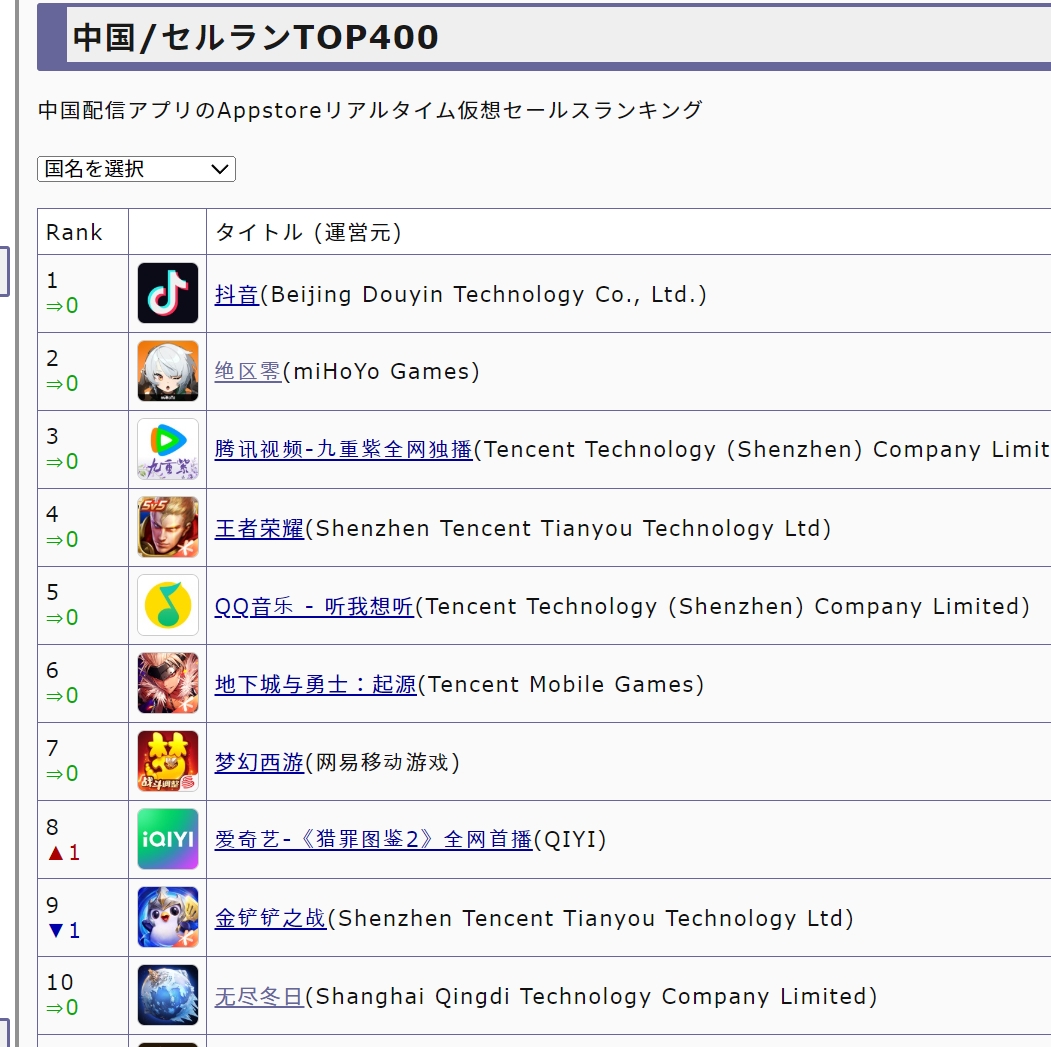Image resolution: width=1051 pixels, height=1047 pixels.
Task: Open the 绝区零 title link
Action: tap(248, 371)
